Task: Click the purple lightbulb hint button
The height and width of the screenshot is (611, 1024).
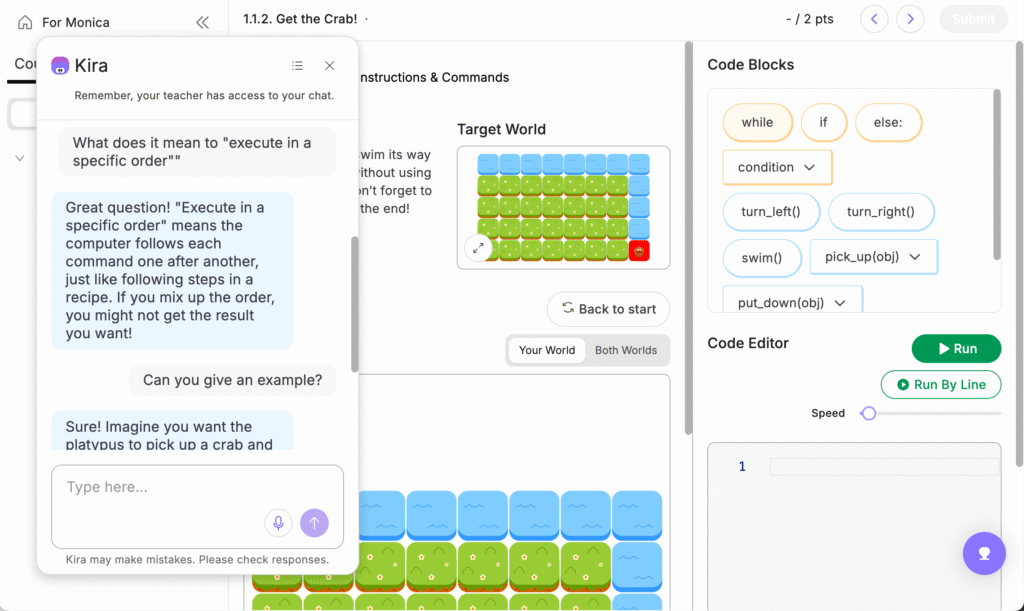Action: click(x=984, y=552)
